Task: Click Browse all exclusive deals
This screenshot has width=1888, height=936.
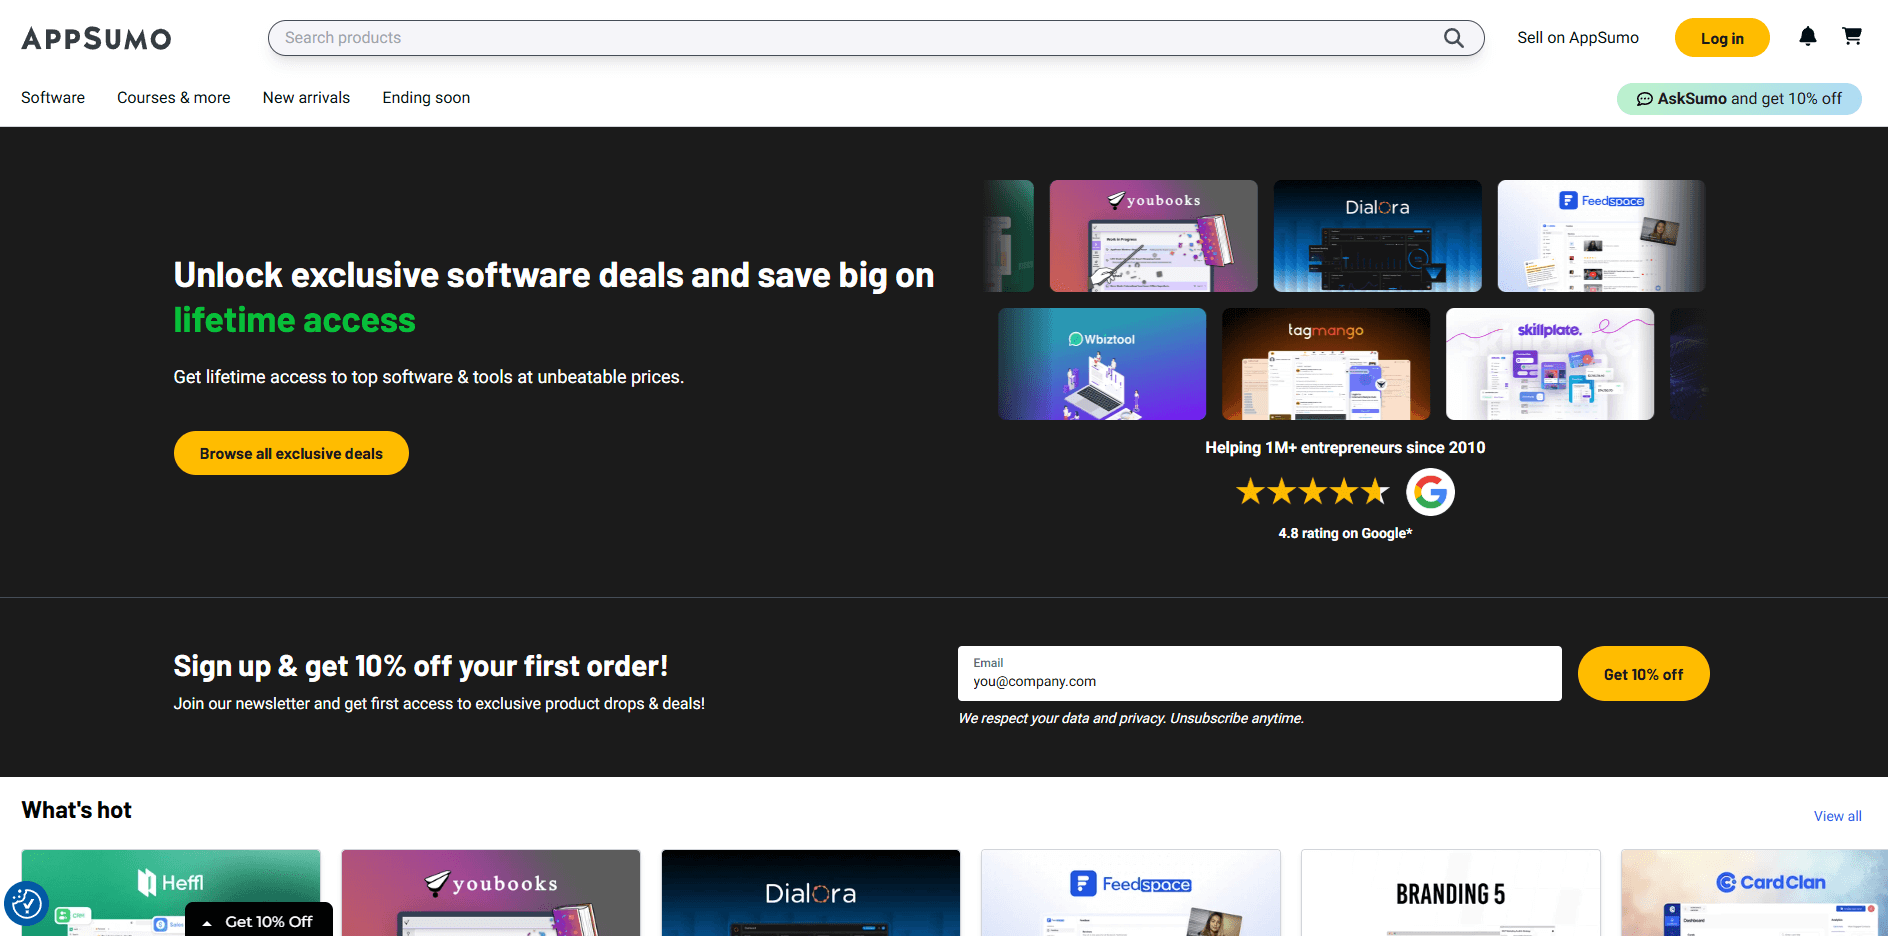Action: pyautogui.click(x=291, y=454)
